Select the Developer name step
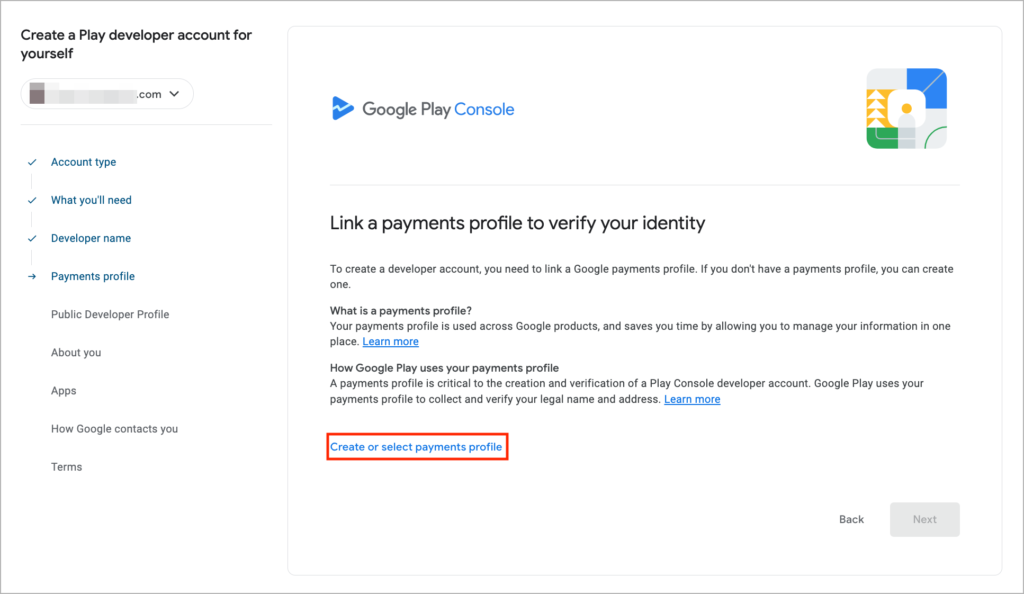Image resolution: width=1024 pixels, height=594 pixels. point(91,238)
